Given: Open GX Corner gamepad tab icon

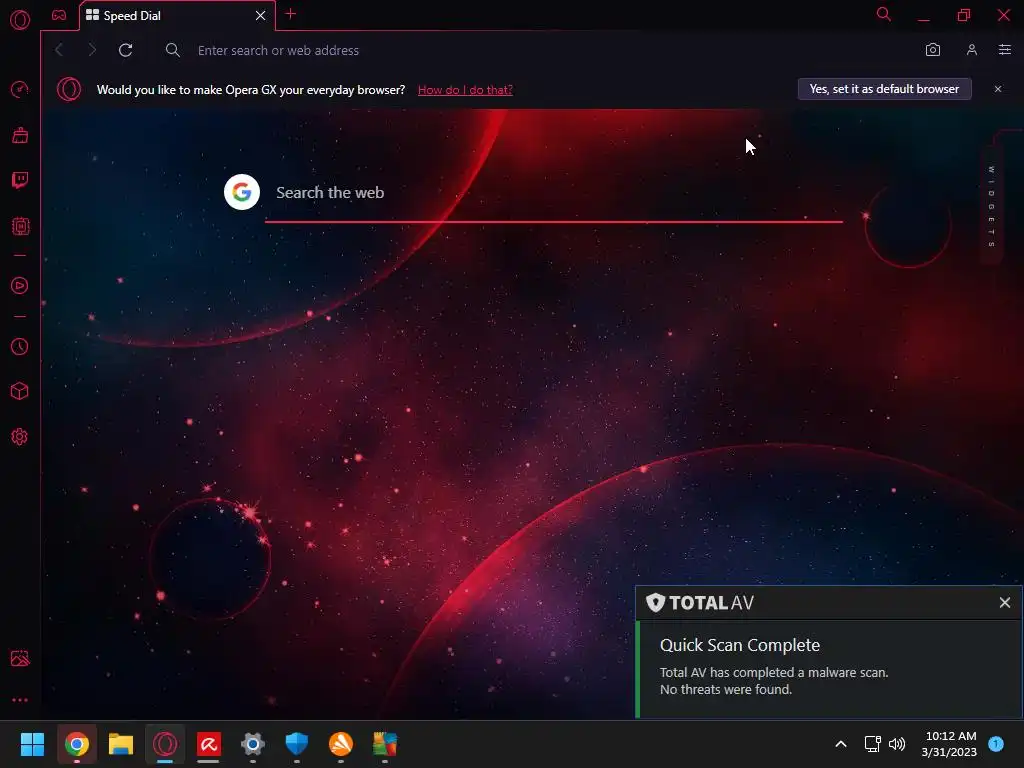Looking at the screenshot, I should coord(59,15).
